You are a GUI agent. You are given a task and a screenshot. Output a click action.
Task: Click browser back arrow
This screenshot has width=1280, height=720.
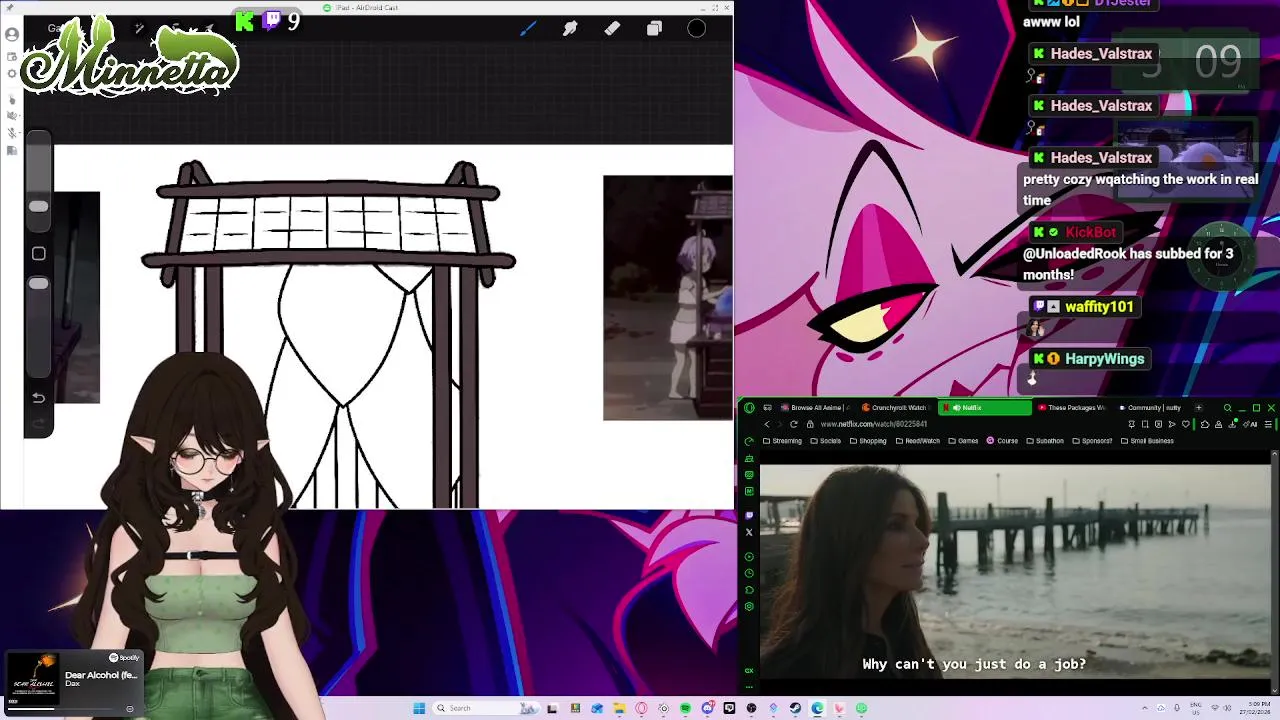[767, 424]
